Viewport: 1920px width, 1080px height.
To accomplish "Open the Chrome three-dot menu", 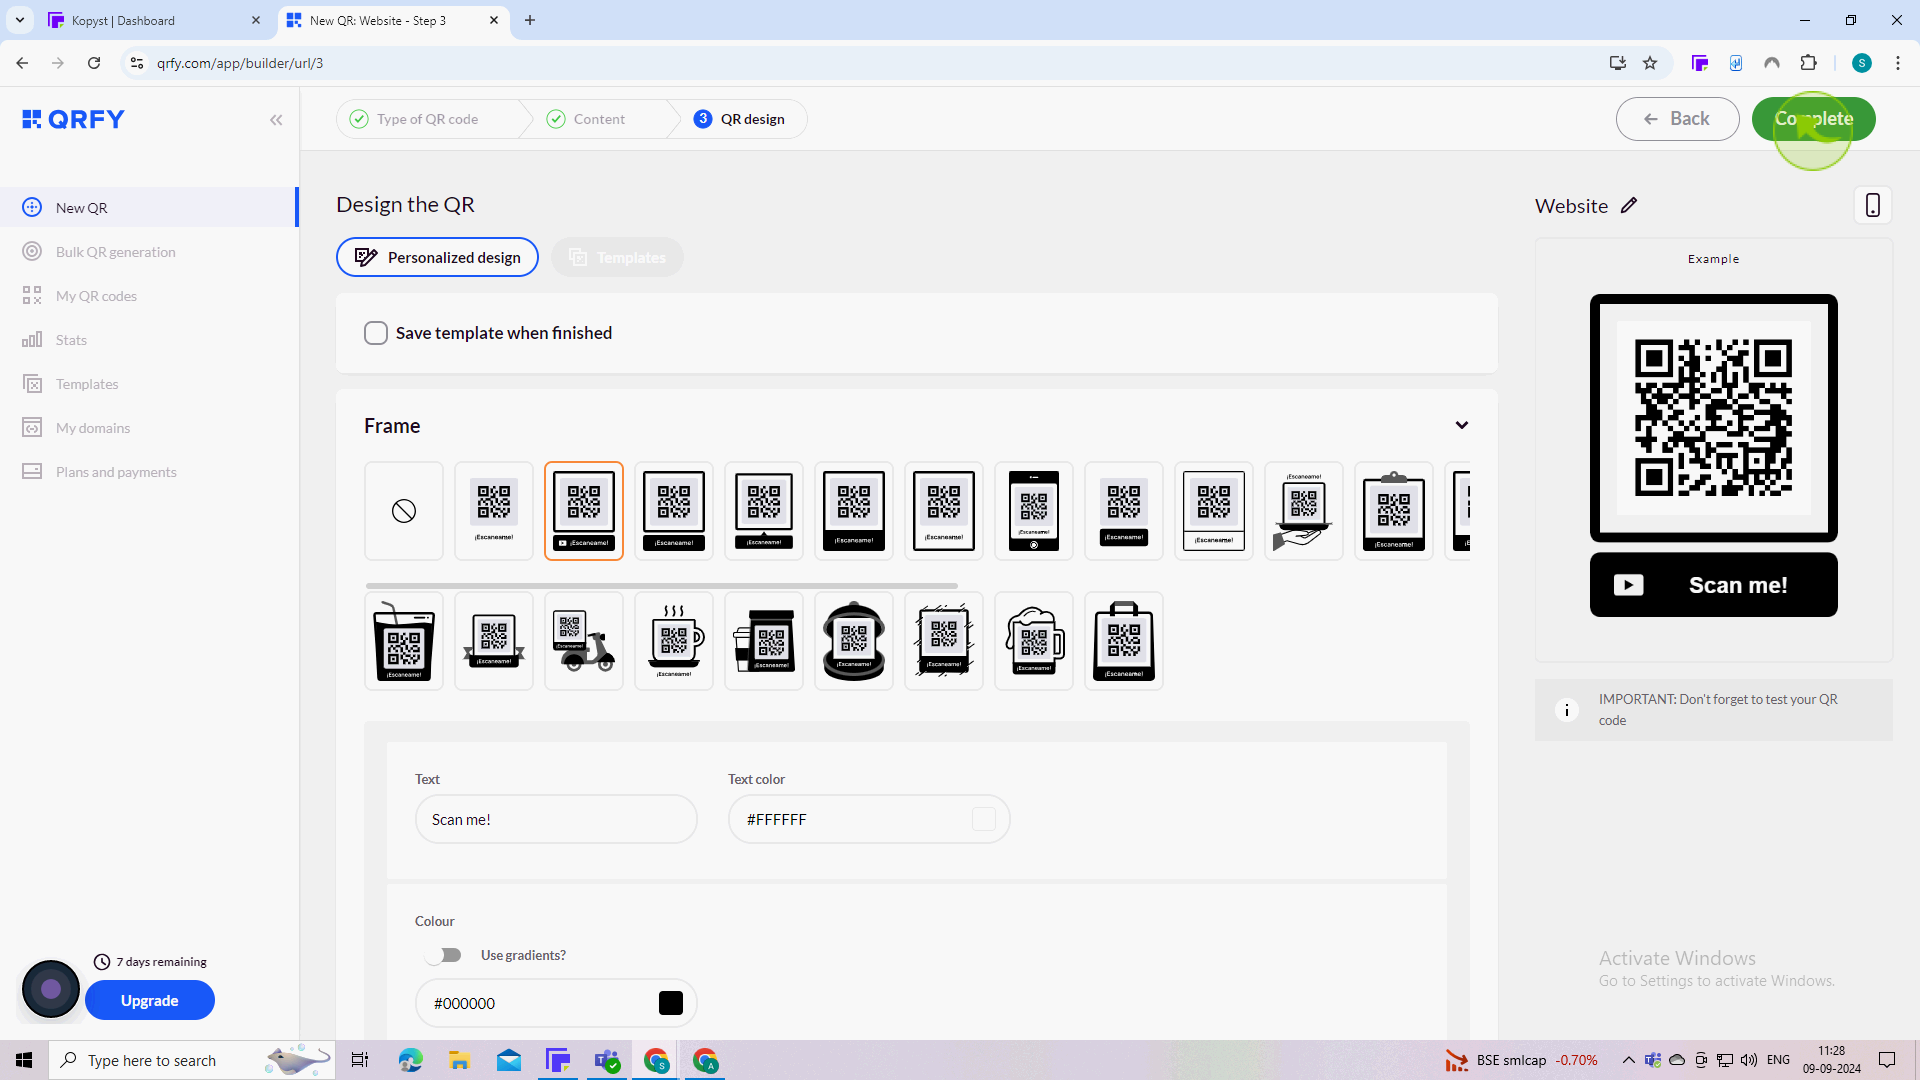I will (x=1898, y=63).
